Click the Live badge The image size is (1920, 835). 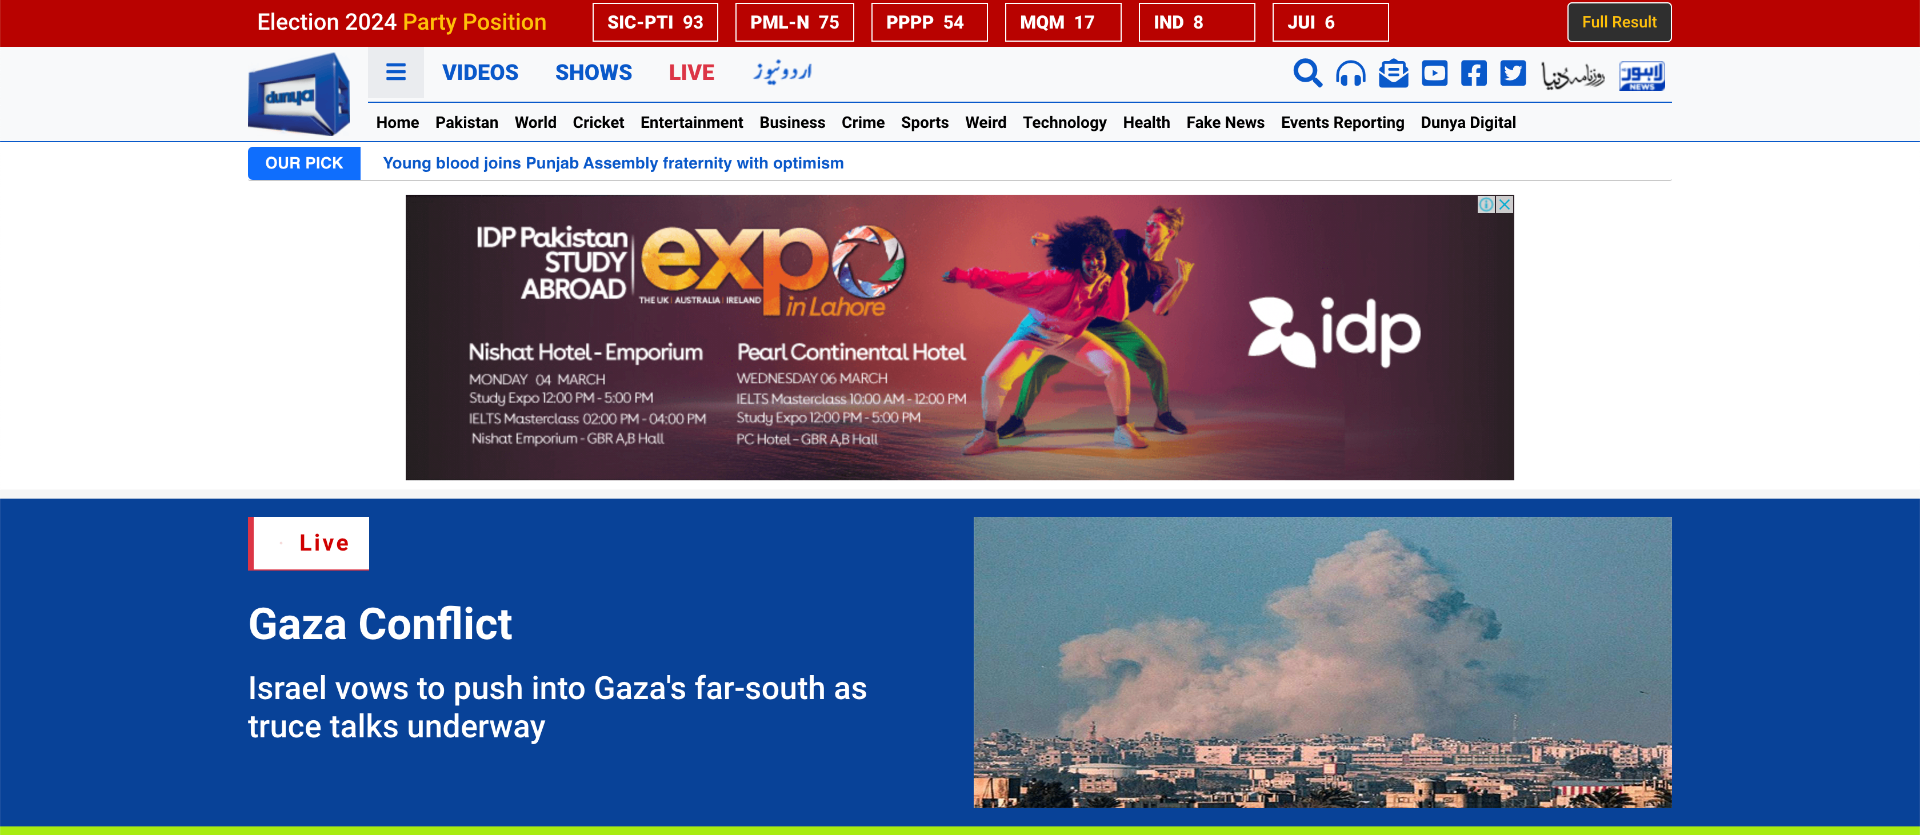(x=309, y=543)
